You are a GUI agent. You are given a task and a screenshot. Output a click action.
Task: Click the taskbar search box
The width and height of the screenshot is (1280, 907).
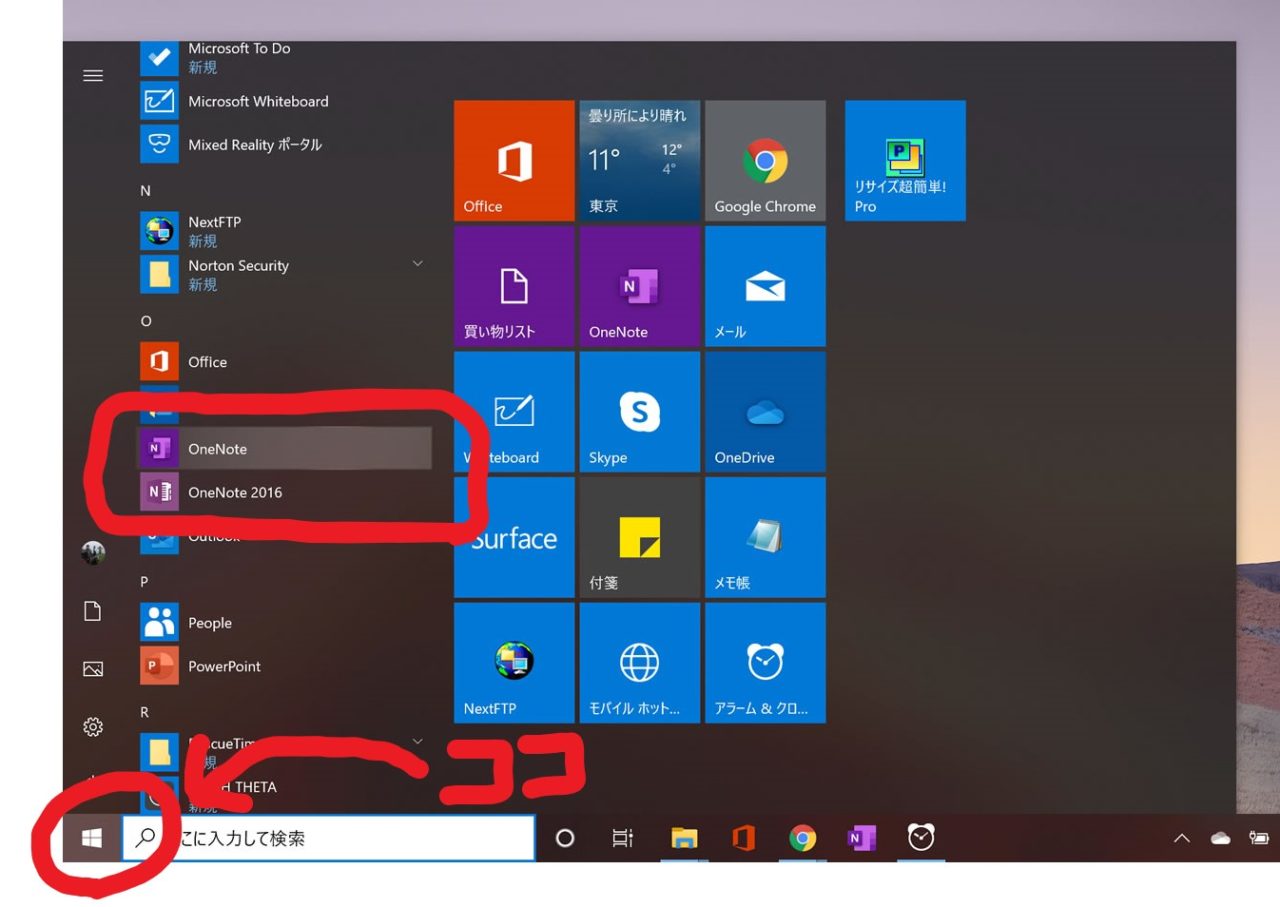click(330, 838)
